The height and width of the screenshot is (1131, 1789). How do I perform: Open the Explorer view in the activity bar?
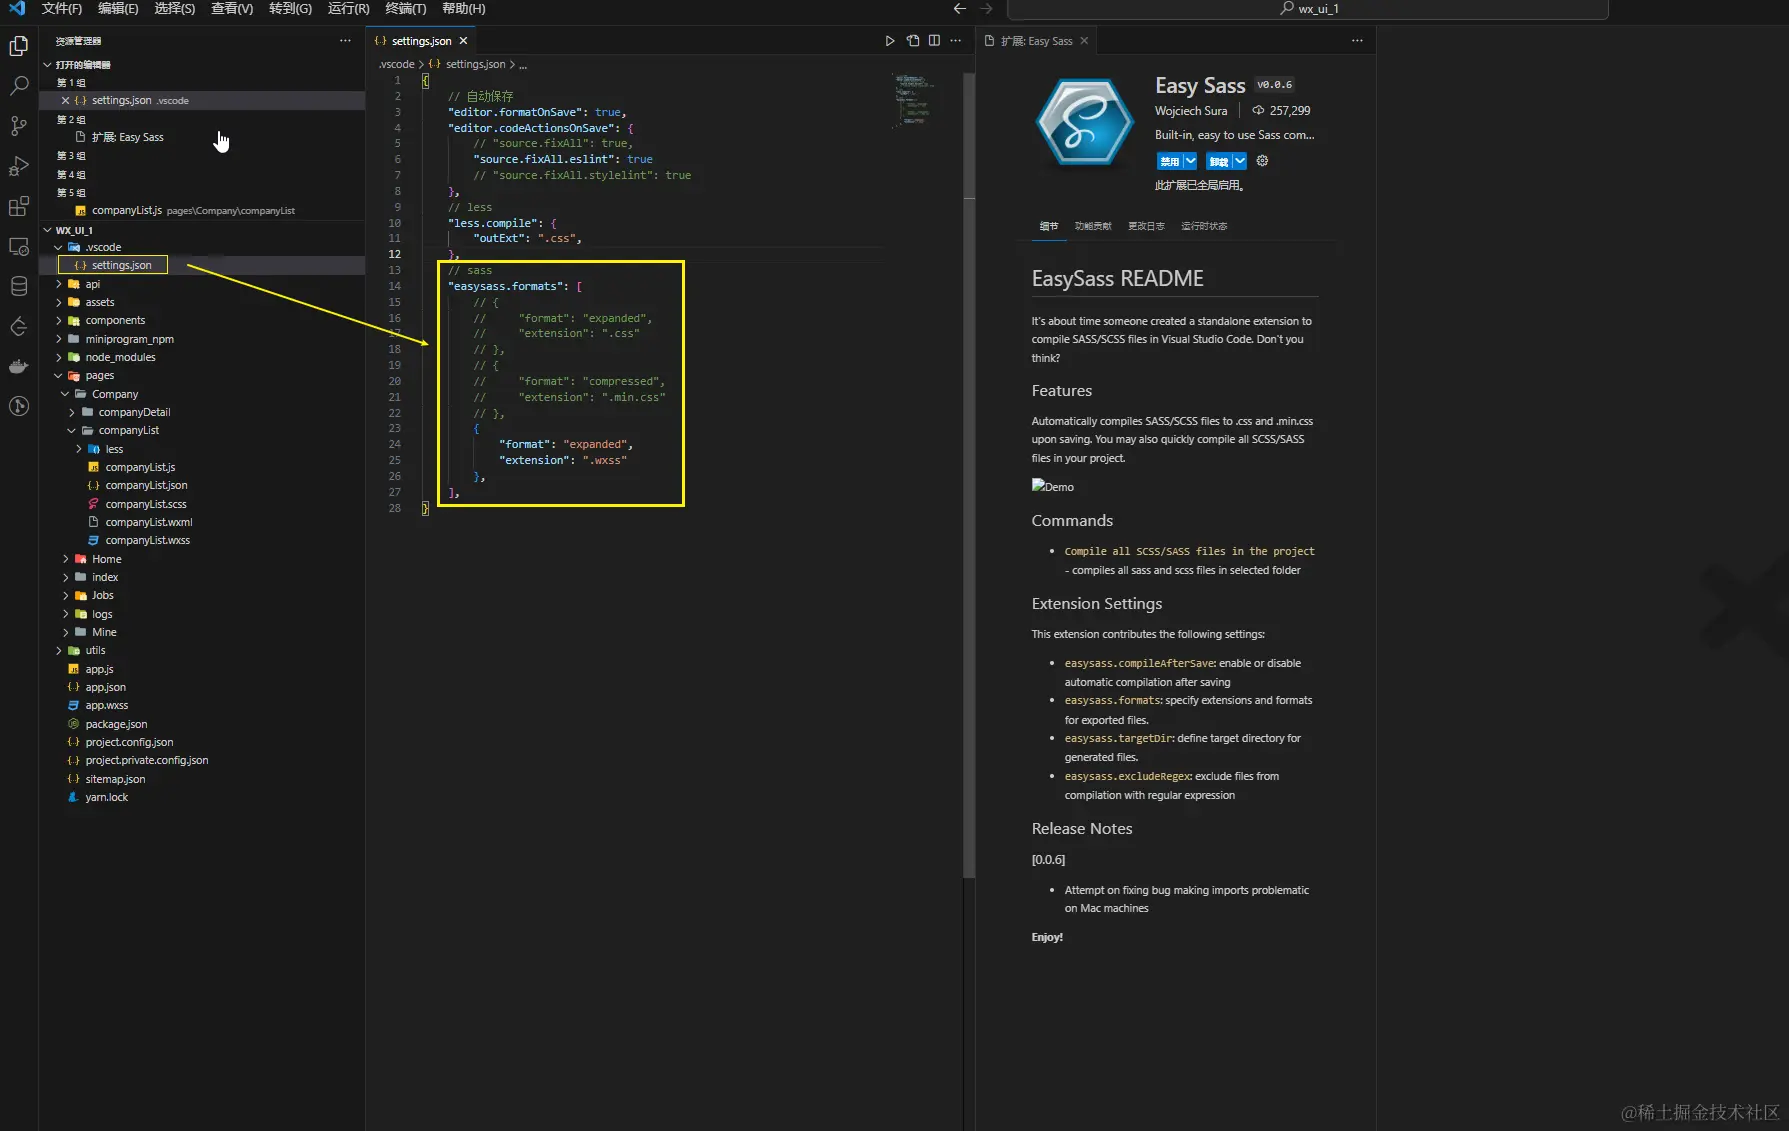click(x=19, y=46)
